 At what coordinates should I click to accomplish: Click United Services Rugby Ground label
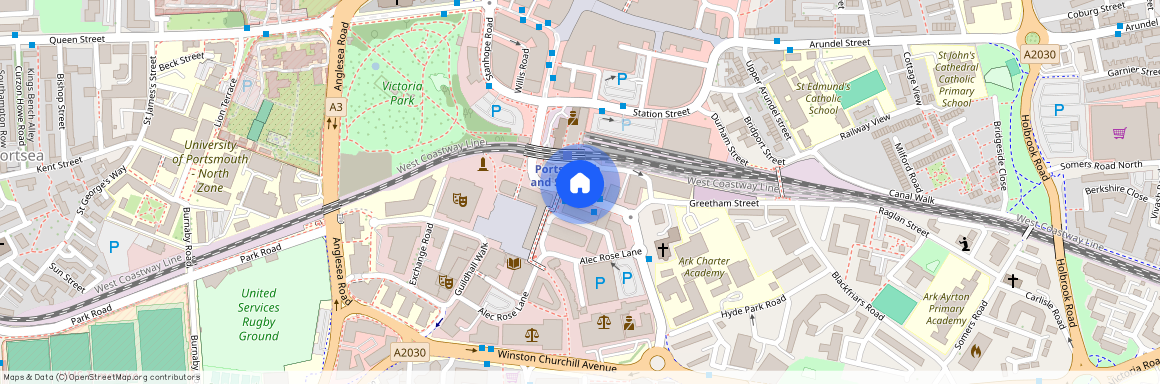point(259,314)
